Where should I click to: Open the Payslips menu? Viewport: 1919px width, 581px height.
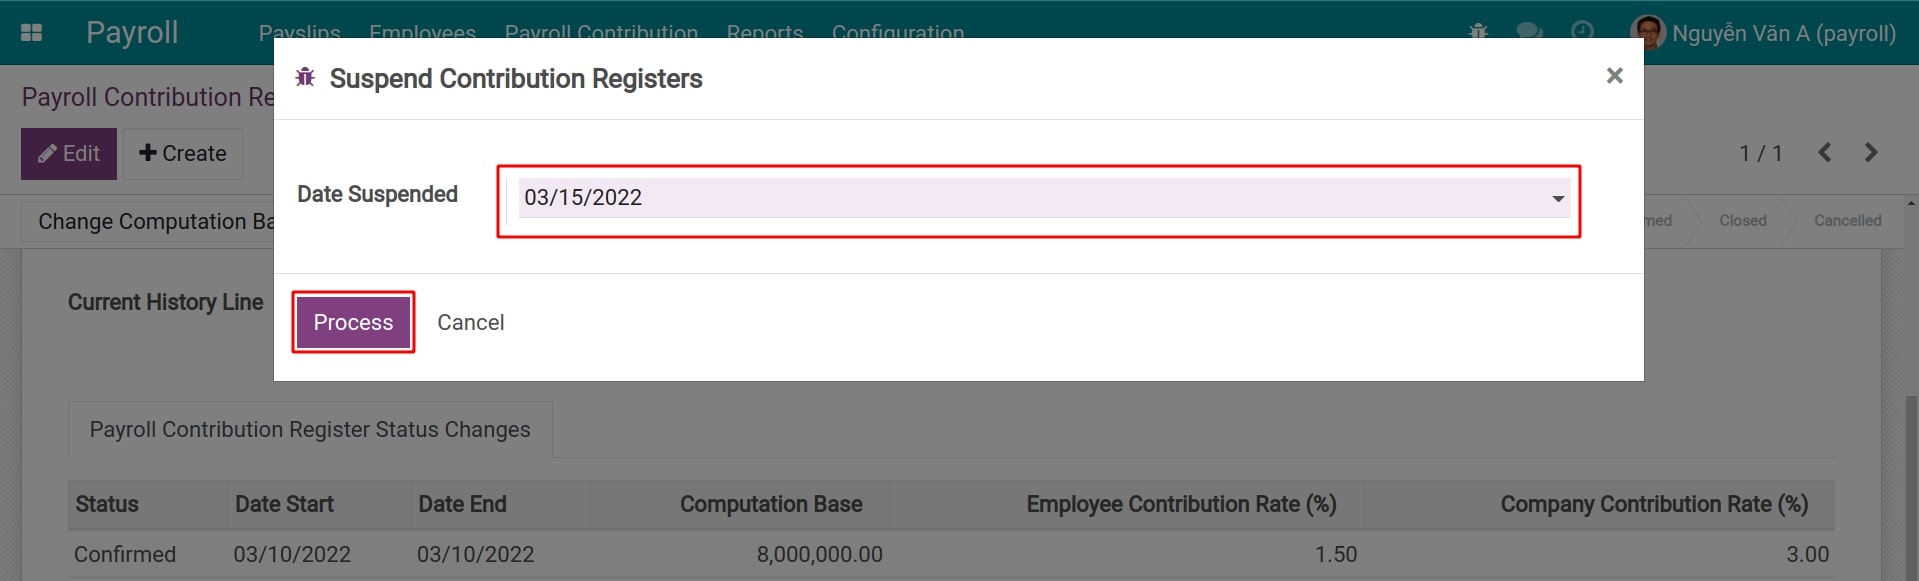(299, 33)
